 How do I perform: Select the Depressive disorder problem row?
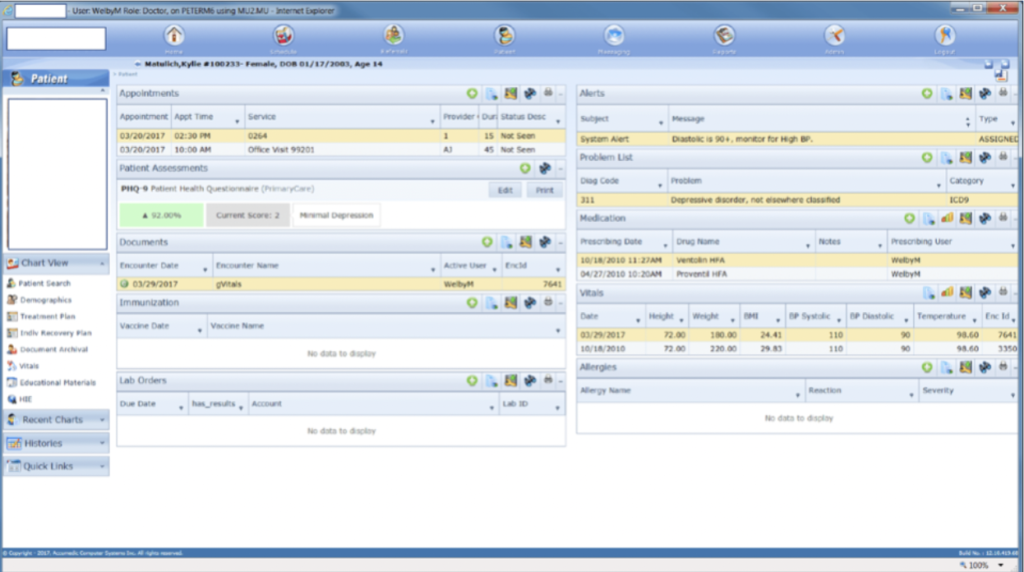tap(797, 200)
